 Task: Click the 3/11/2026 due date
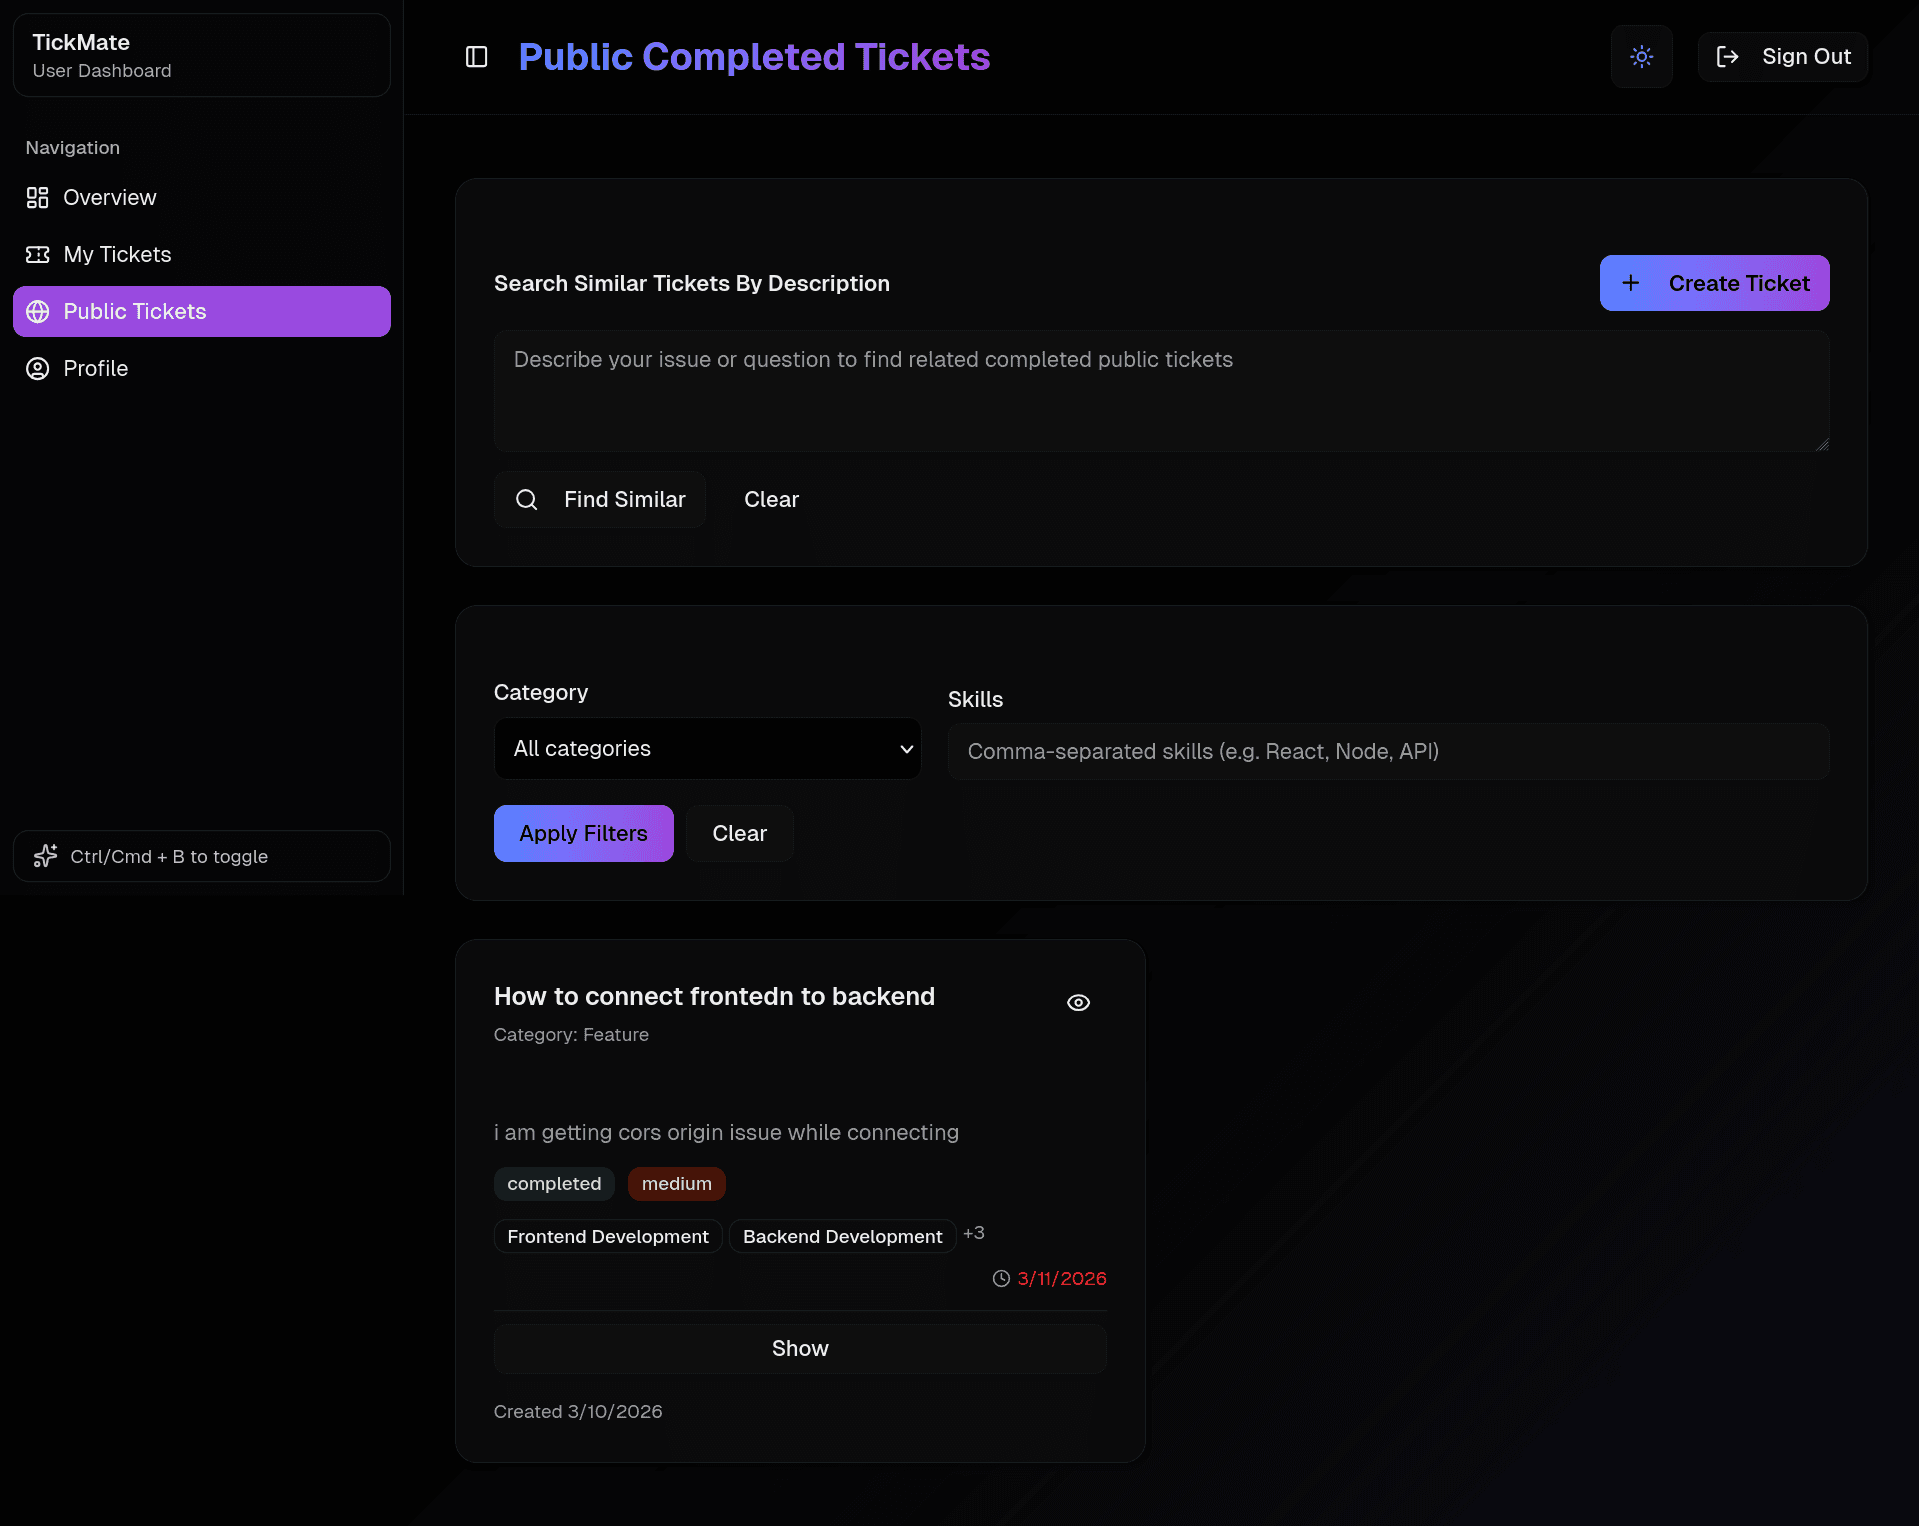pyautogui.click(x=1062, y=1279)
